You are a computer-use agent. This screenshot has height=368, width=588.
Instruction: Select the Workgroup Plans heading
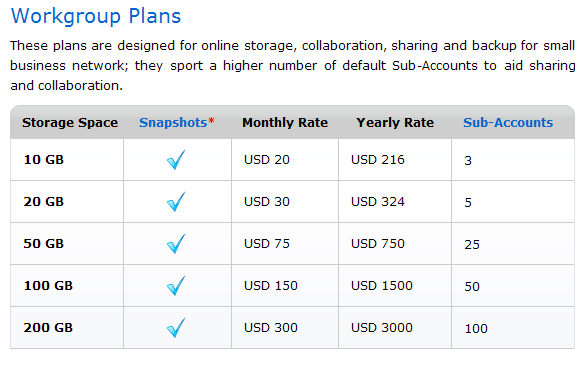(x=96, y=16)
